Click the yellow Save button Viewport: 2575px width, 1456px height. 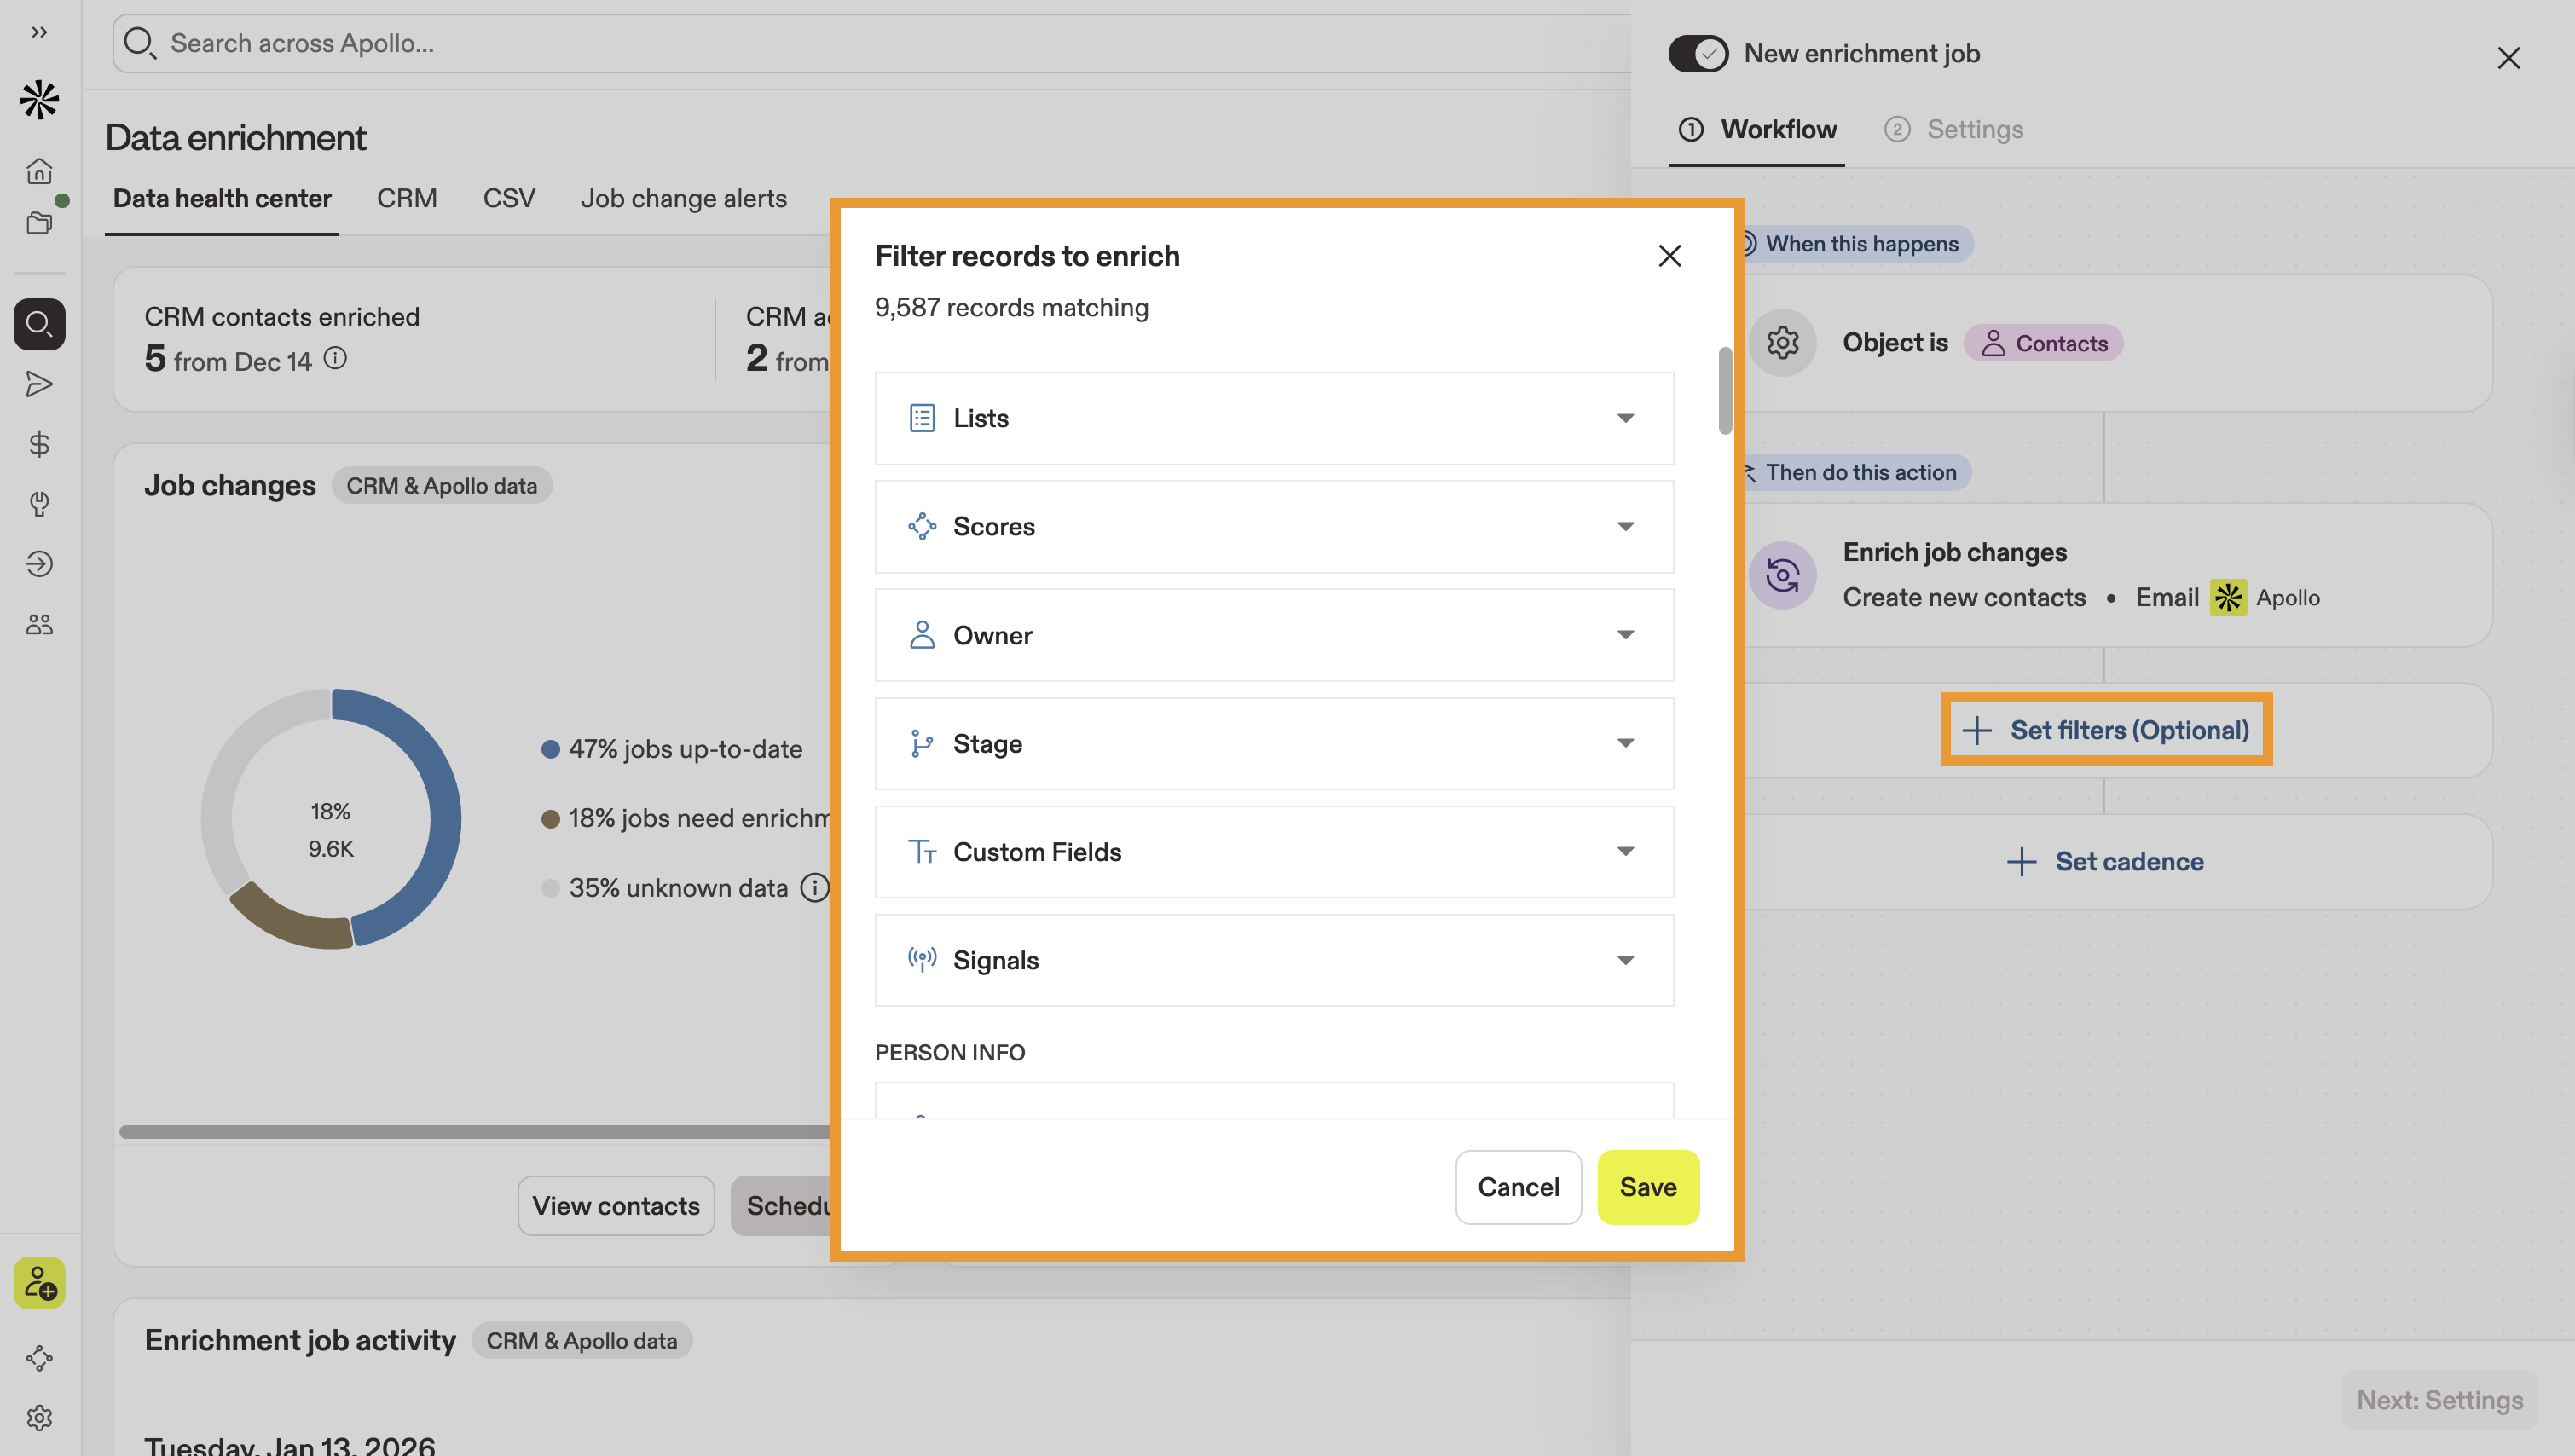coord(1647,1186)
